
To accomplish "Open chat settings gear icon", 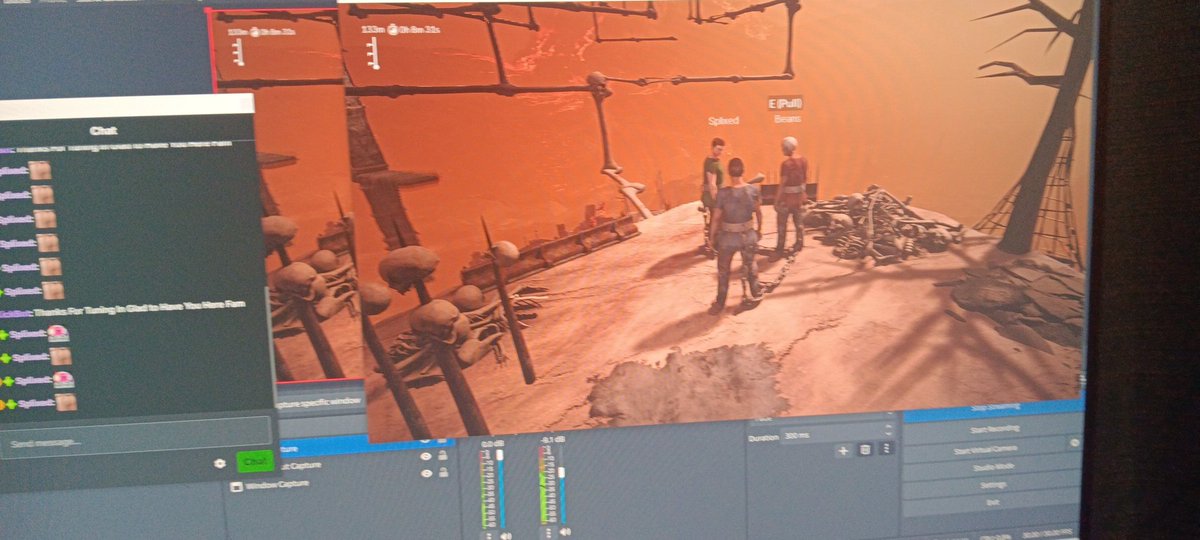I will [x=220, y=464].
